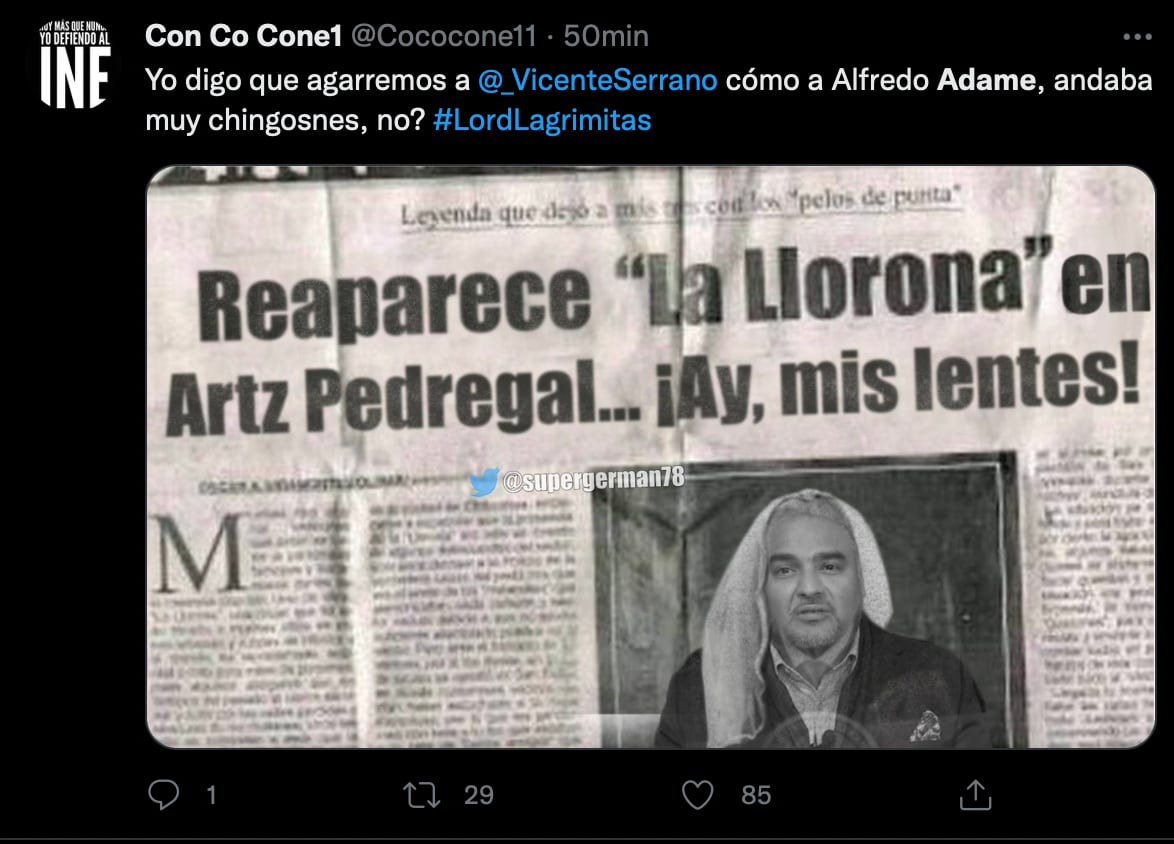
Task: Like the tweet with heart icon
Action: pyautogui.click(x=697, y=795)
